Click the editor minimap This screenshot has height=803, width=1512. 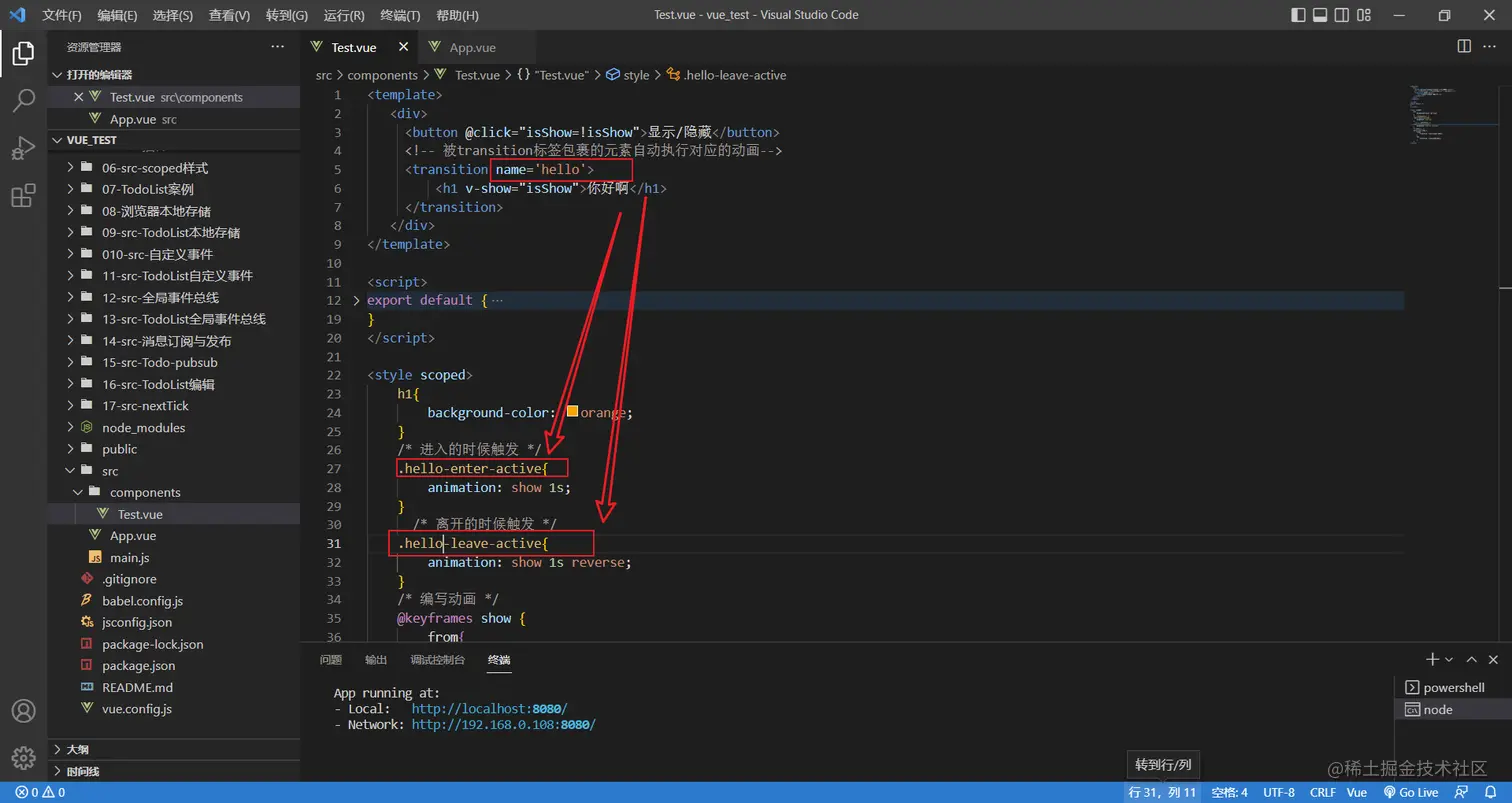pos(1453,115)
